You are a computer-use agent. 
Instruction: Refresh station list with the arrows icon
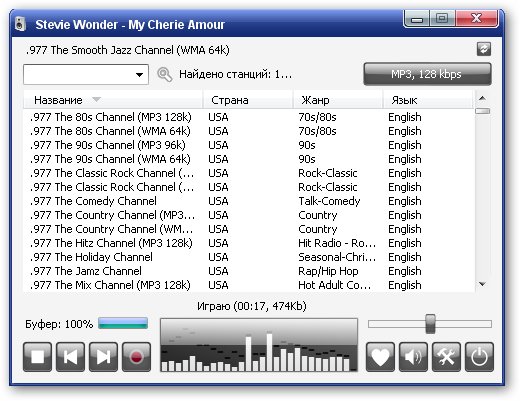click(x=484, y=49)
